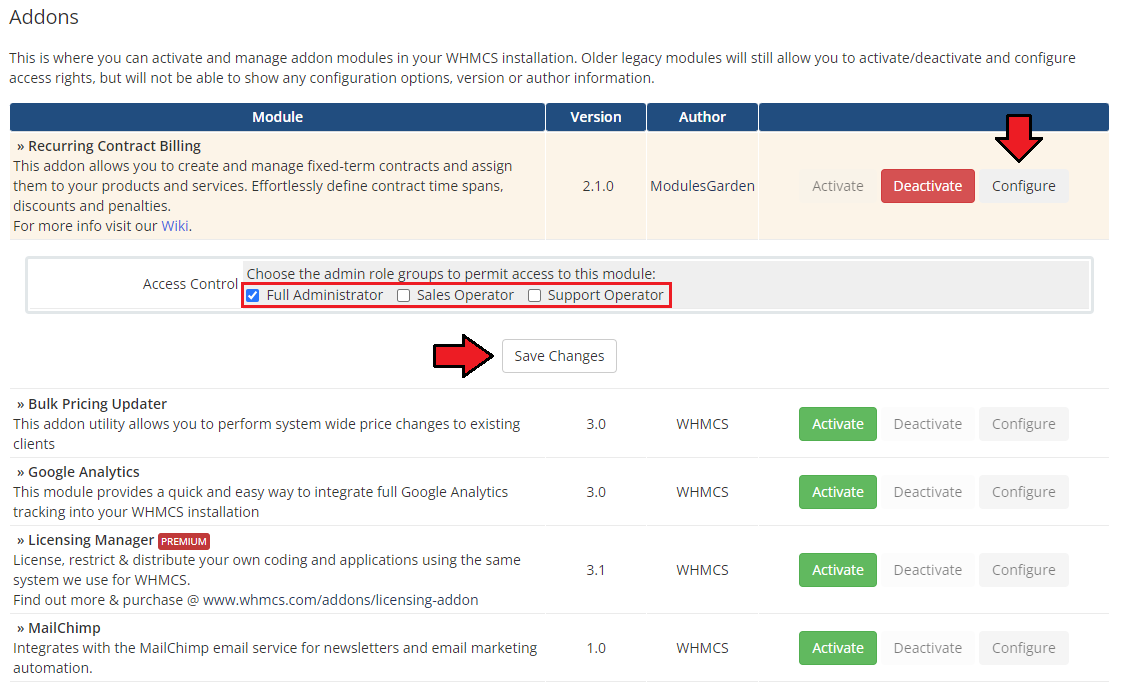The height and width of the screenshot is (689, 1121).
Task: Select the Google Analytics title
Action: [x=84, y=472]
